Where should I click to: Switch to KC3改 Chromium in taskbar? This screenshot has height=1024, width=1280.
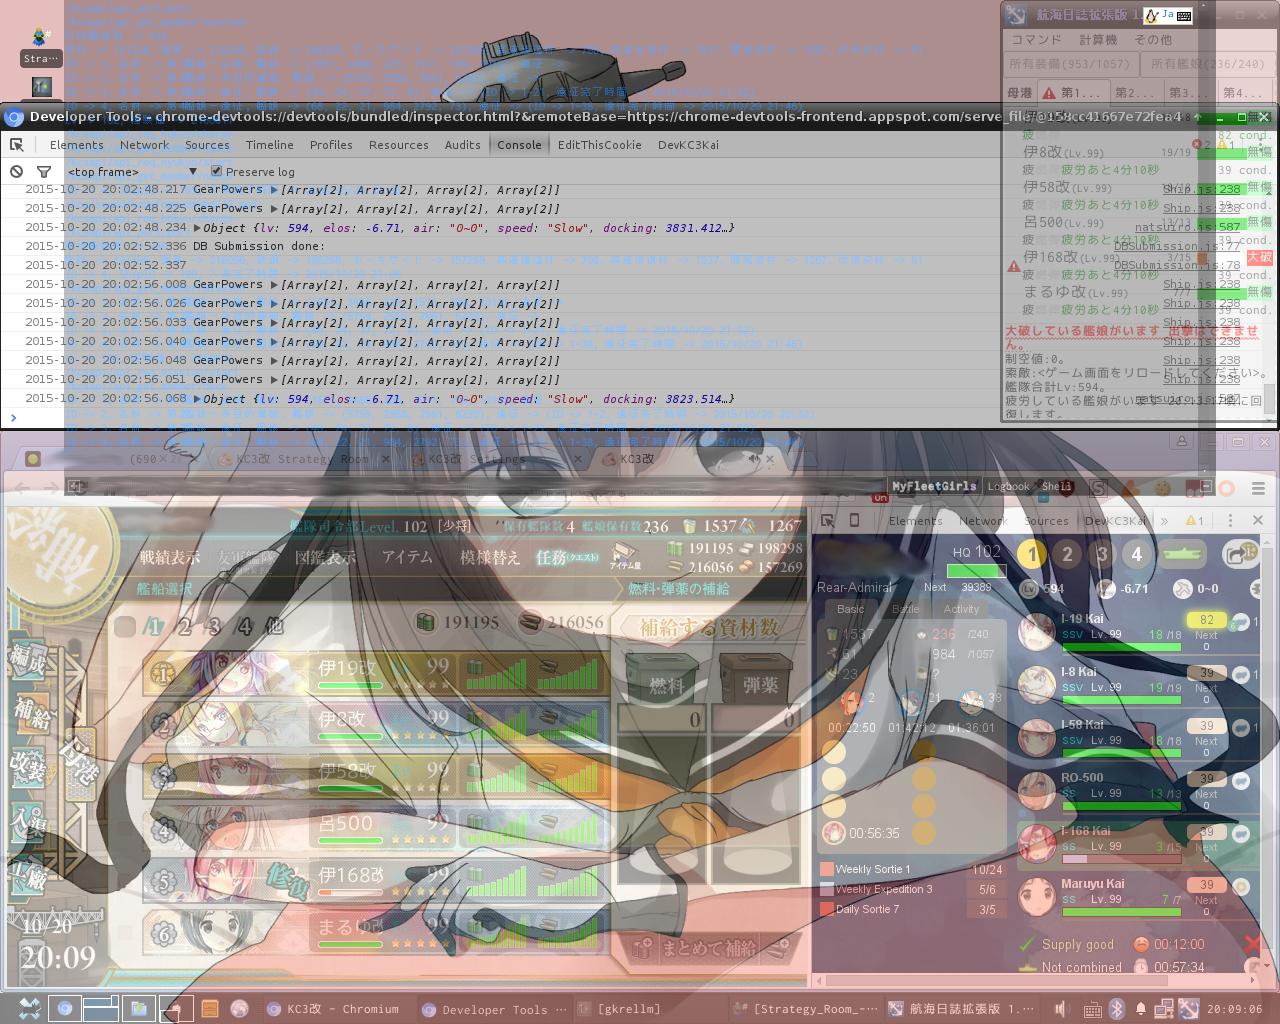click(332, 1009)
